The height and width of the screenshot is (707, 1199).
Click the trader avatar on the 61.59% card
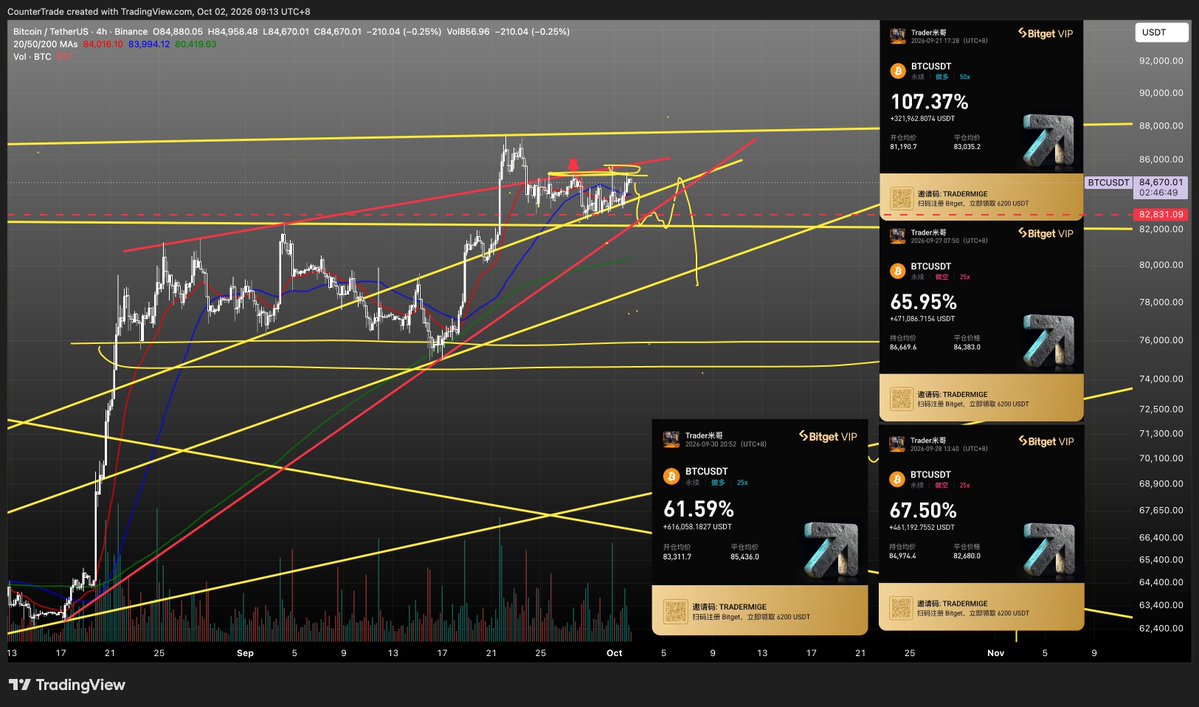click(671, 439)
